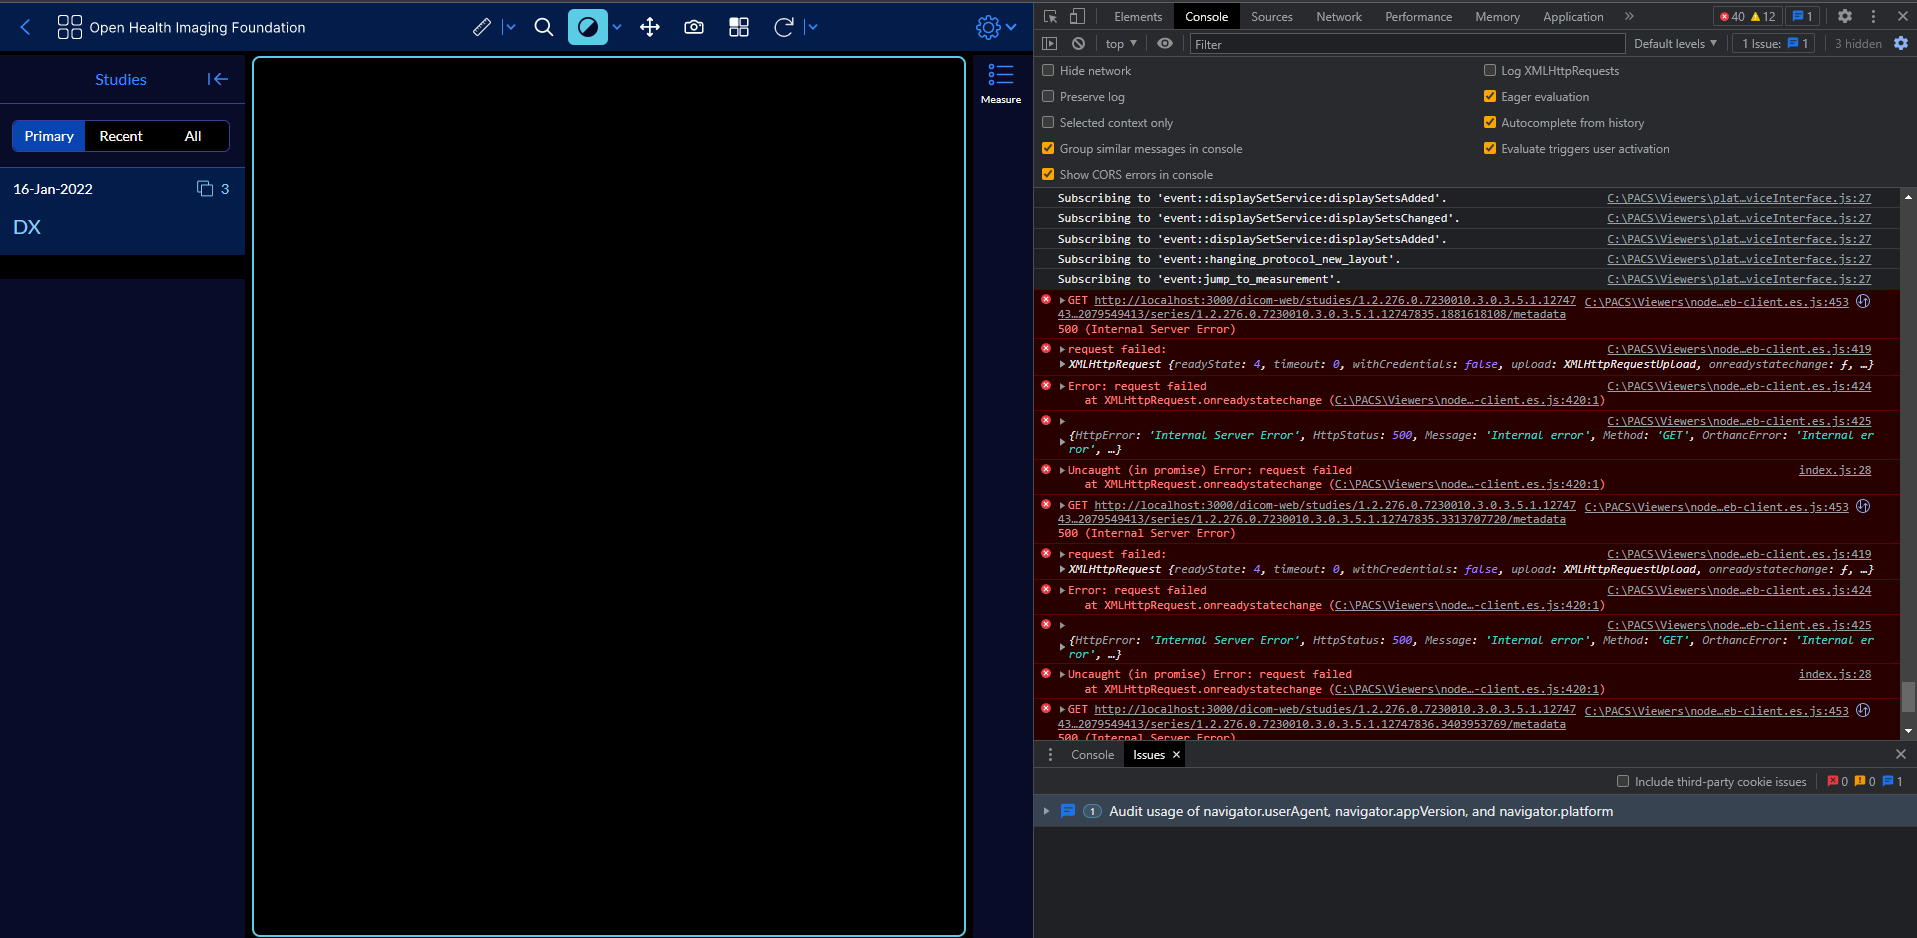
Task: Switch to the Application tab
Action: coord(1573,16)
